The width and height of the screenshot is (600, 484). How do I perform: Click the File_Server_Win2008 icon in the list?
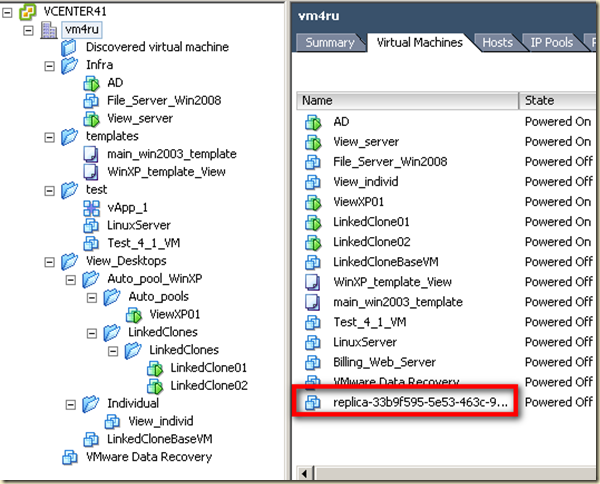[313, 162]
